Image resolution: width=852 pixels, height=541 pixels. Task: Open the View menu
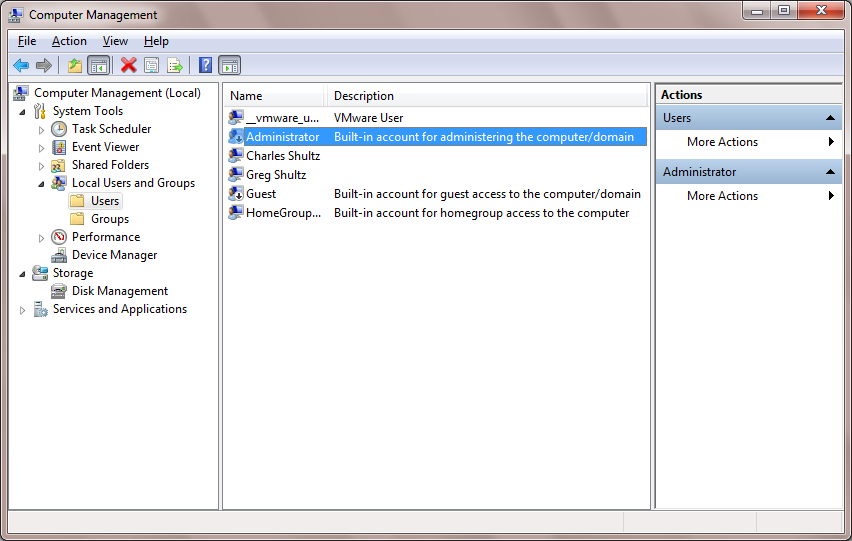[x=115, y=41]
